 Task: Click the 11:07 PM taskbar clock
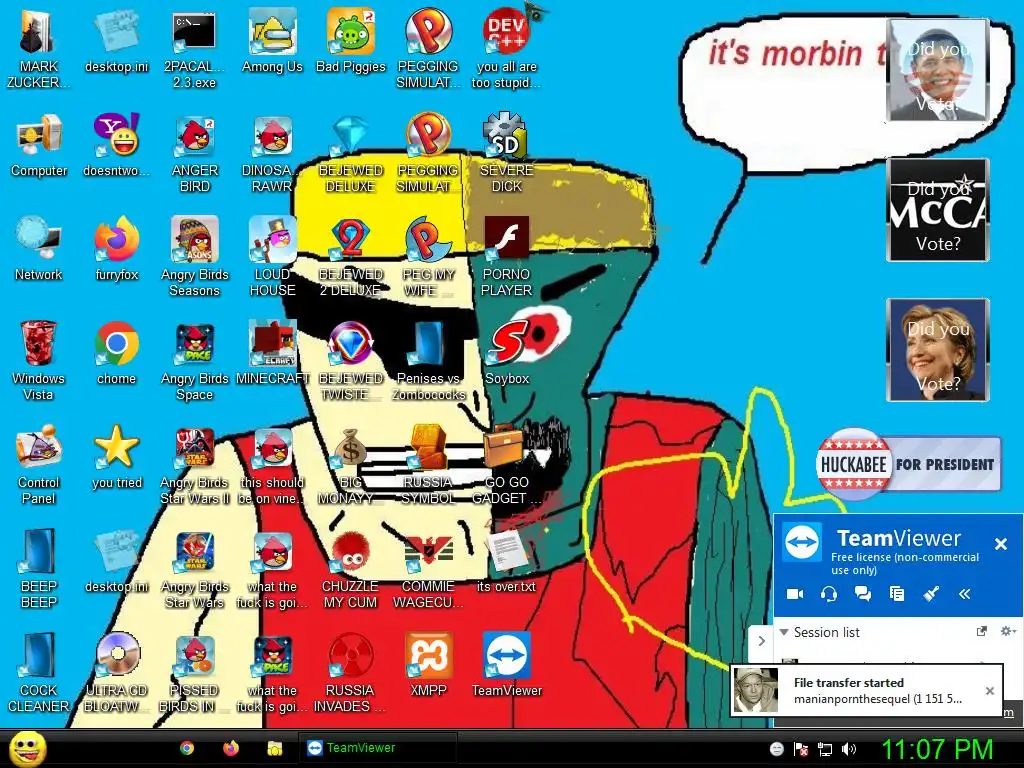[x=937, y=749]
